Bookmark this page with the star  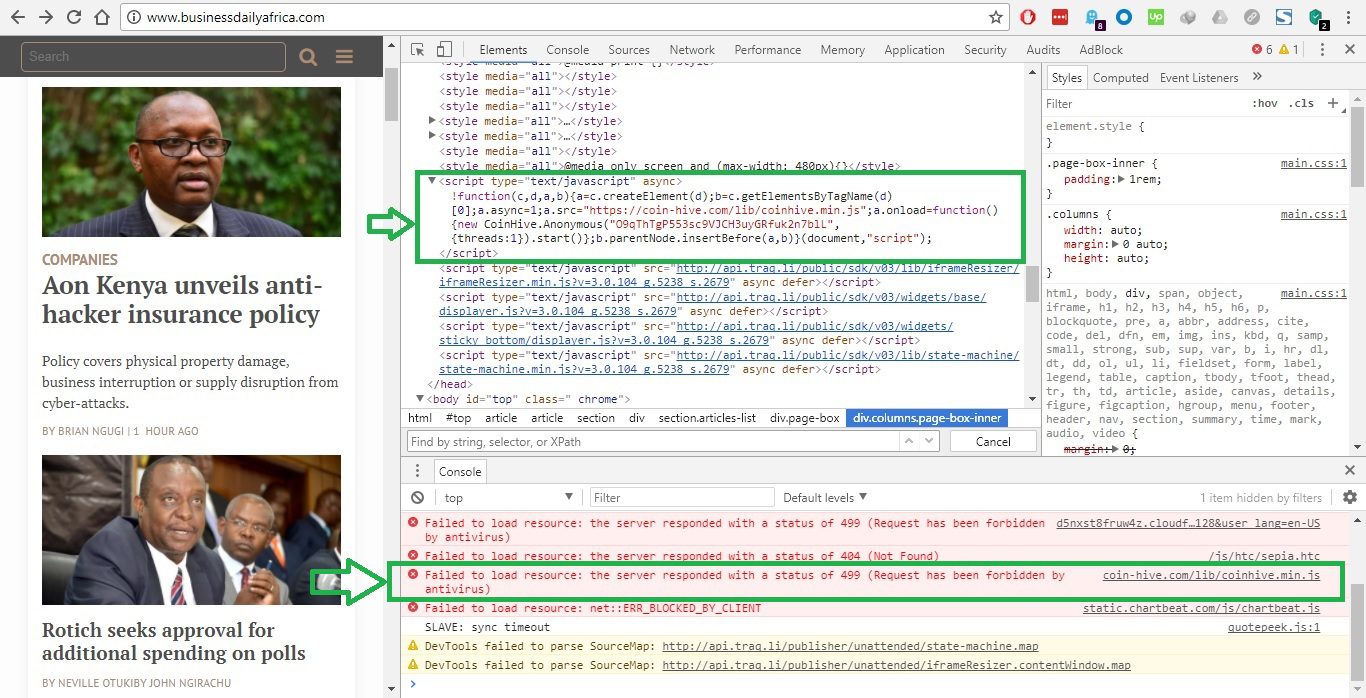pyautogui.click(x=995, y=17)
